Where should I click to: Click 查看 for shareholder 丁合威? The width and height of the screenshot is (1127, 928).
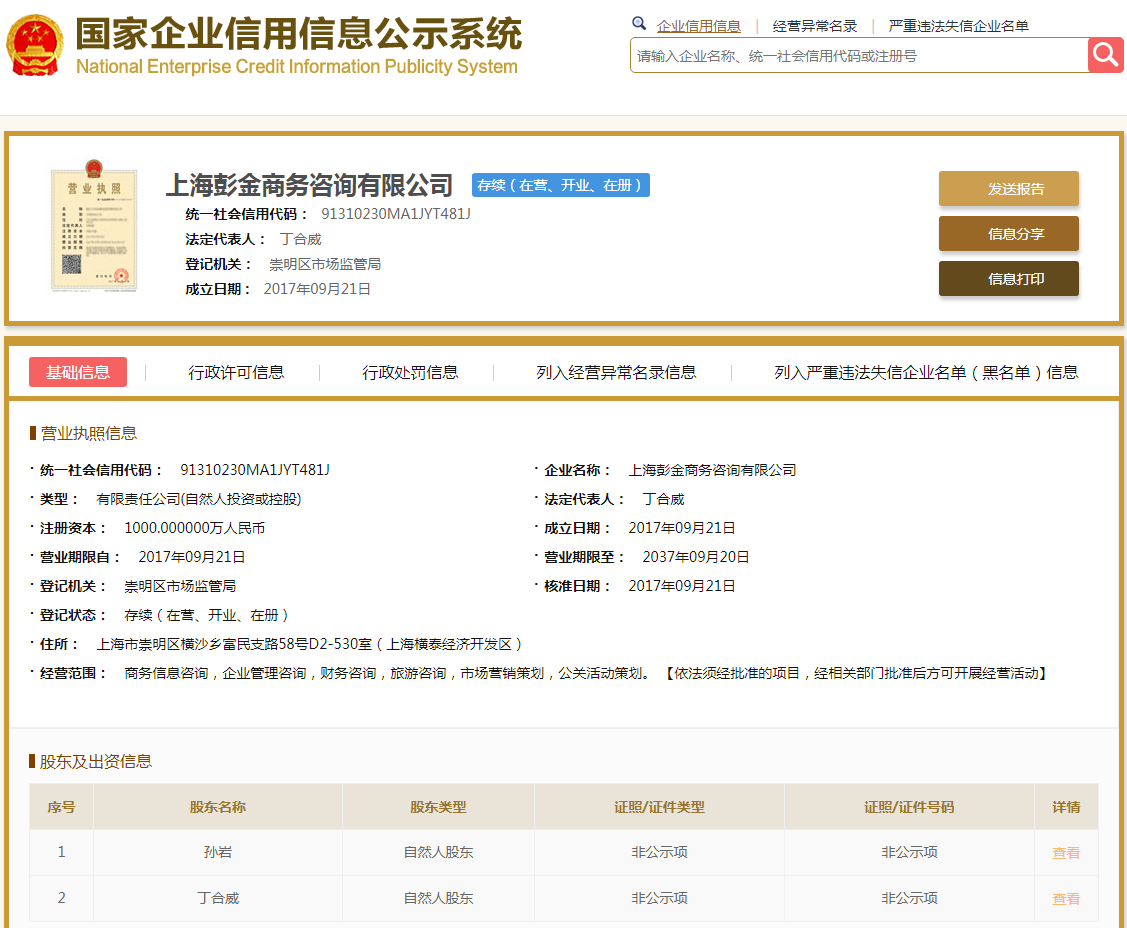[1065, 898]
